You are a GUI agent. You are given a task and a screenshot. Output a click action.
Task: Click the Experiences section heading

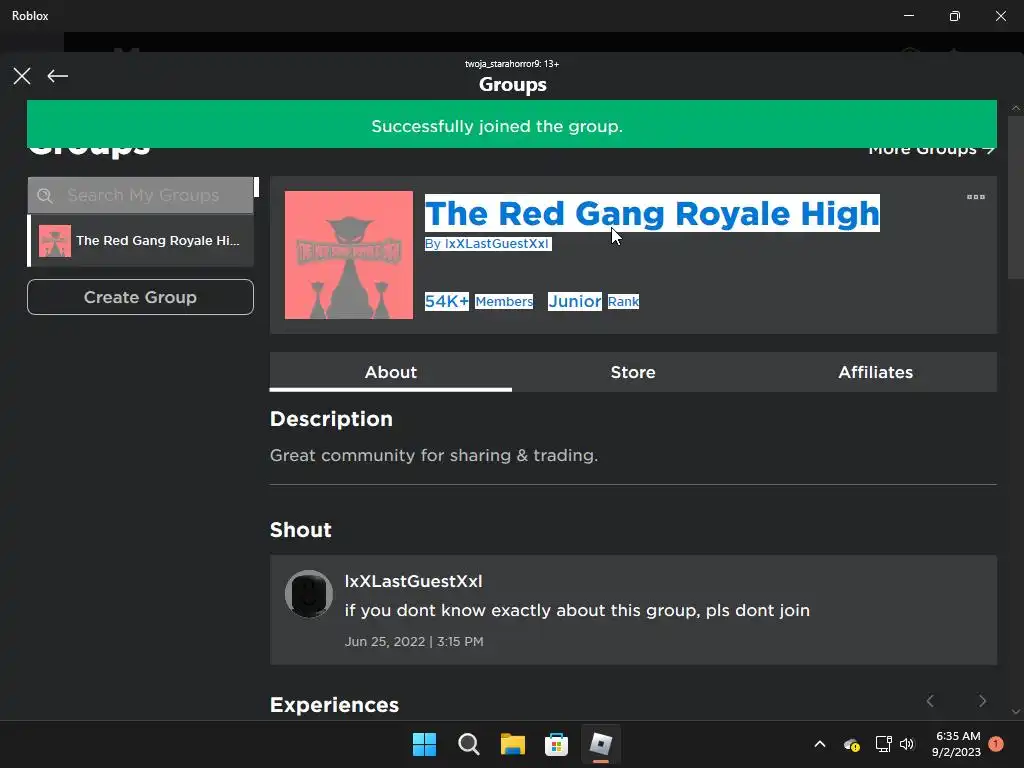(x=334, y=705)
